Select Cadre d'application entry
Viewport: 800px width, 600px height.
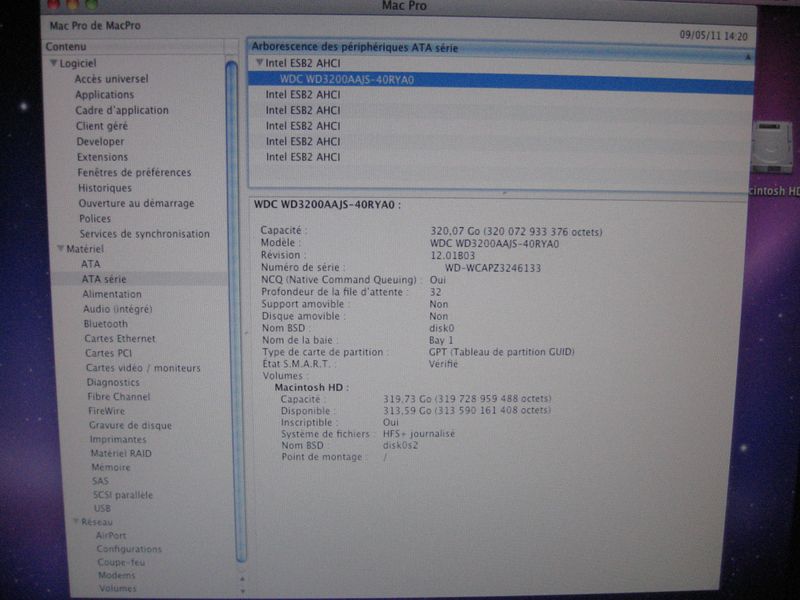pos(122,110)
